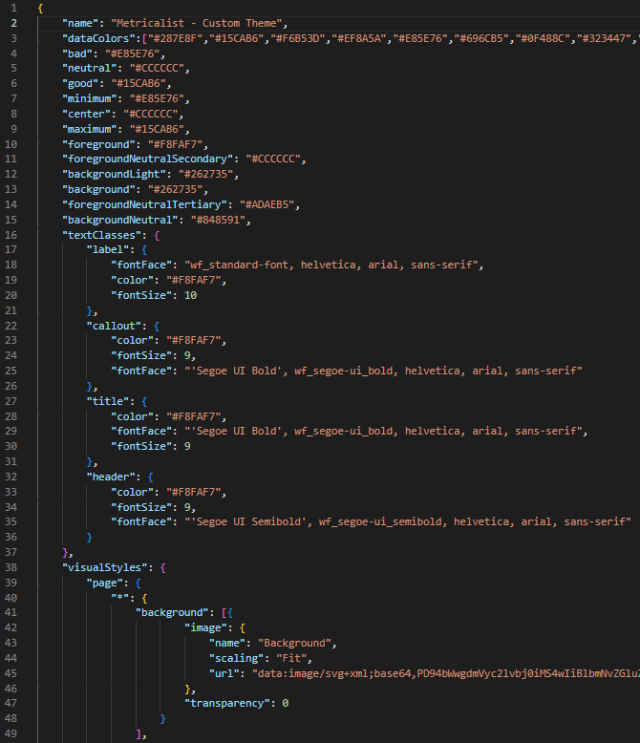Click the "#E85E76" value of the "bad" key
This screenshot has width=640, height=743.
point(135,53)
